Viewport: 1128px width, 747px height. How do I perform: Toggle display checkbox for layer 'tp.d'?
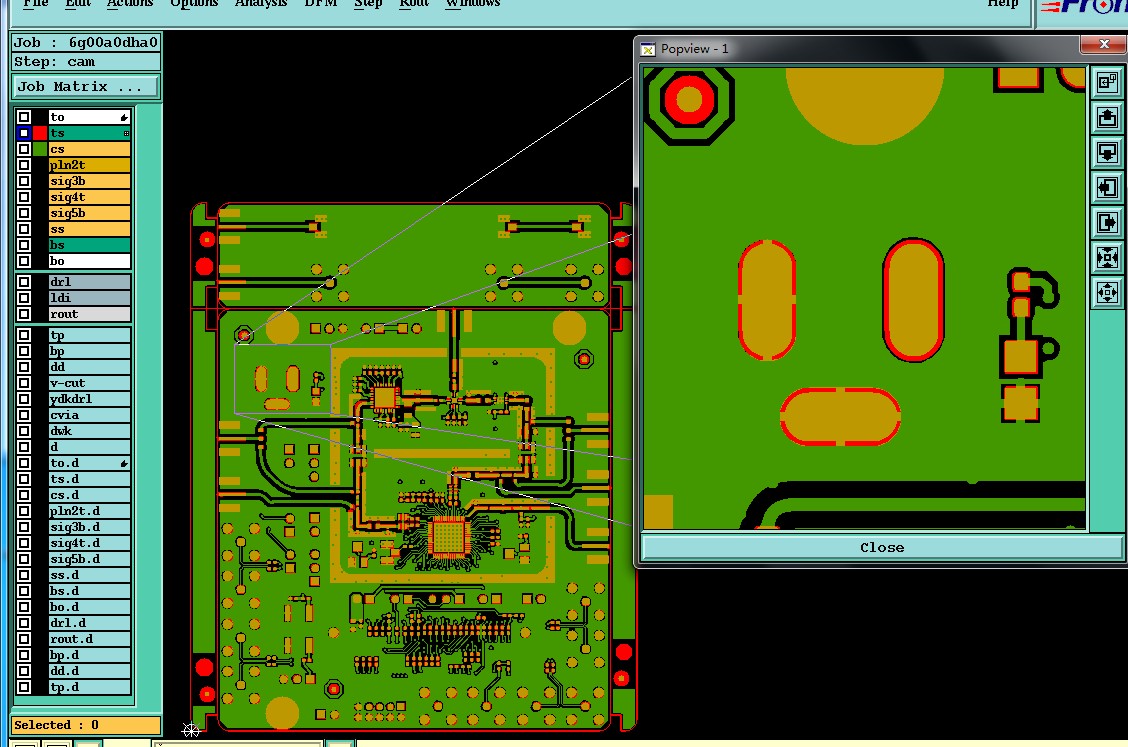24,687
